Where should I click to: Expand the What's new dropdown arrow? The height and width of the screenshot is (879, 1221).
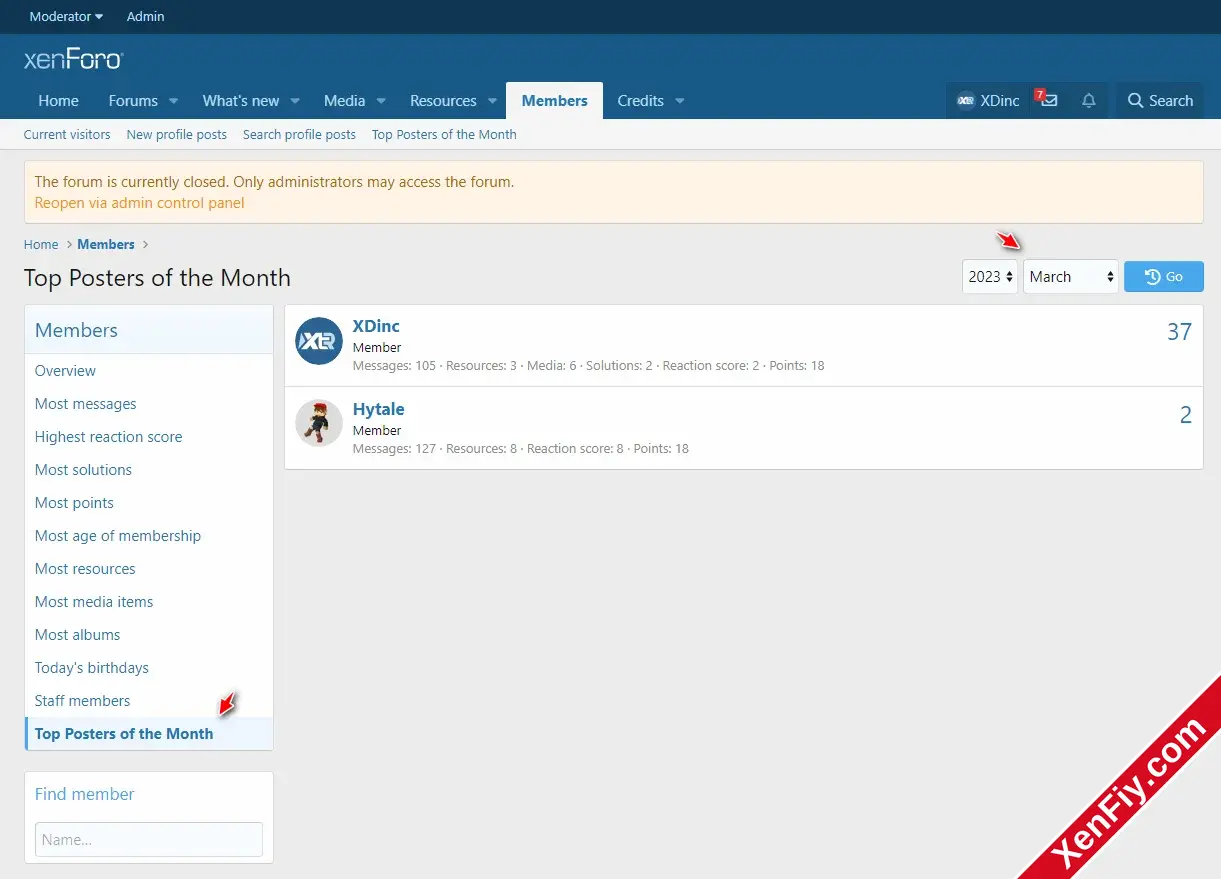pos(295,101)
